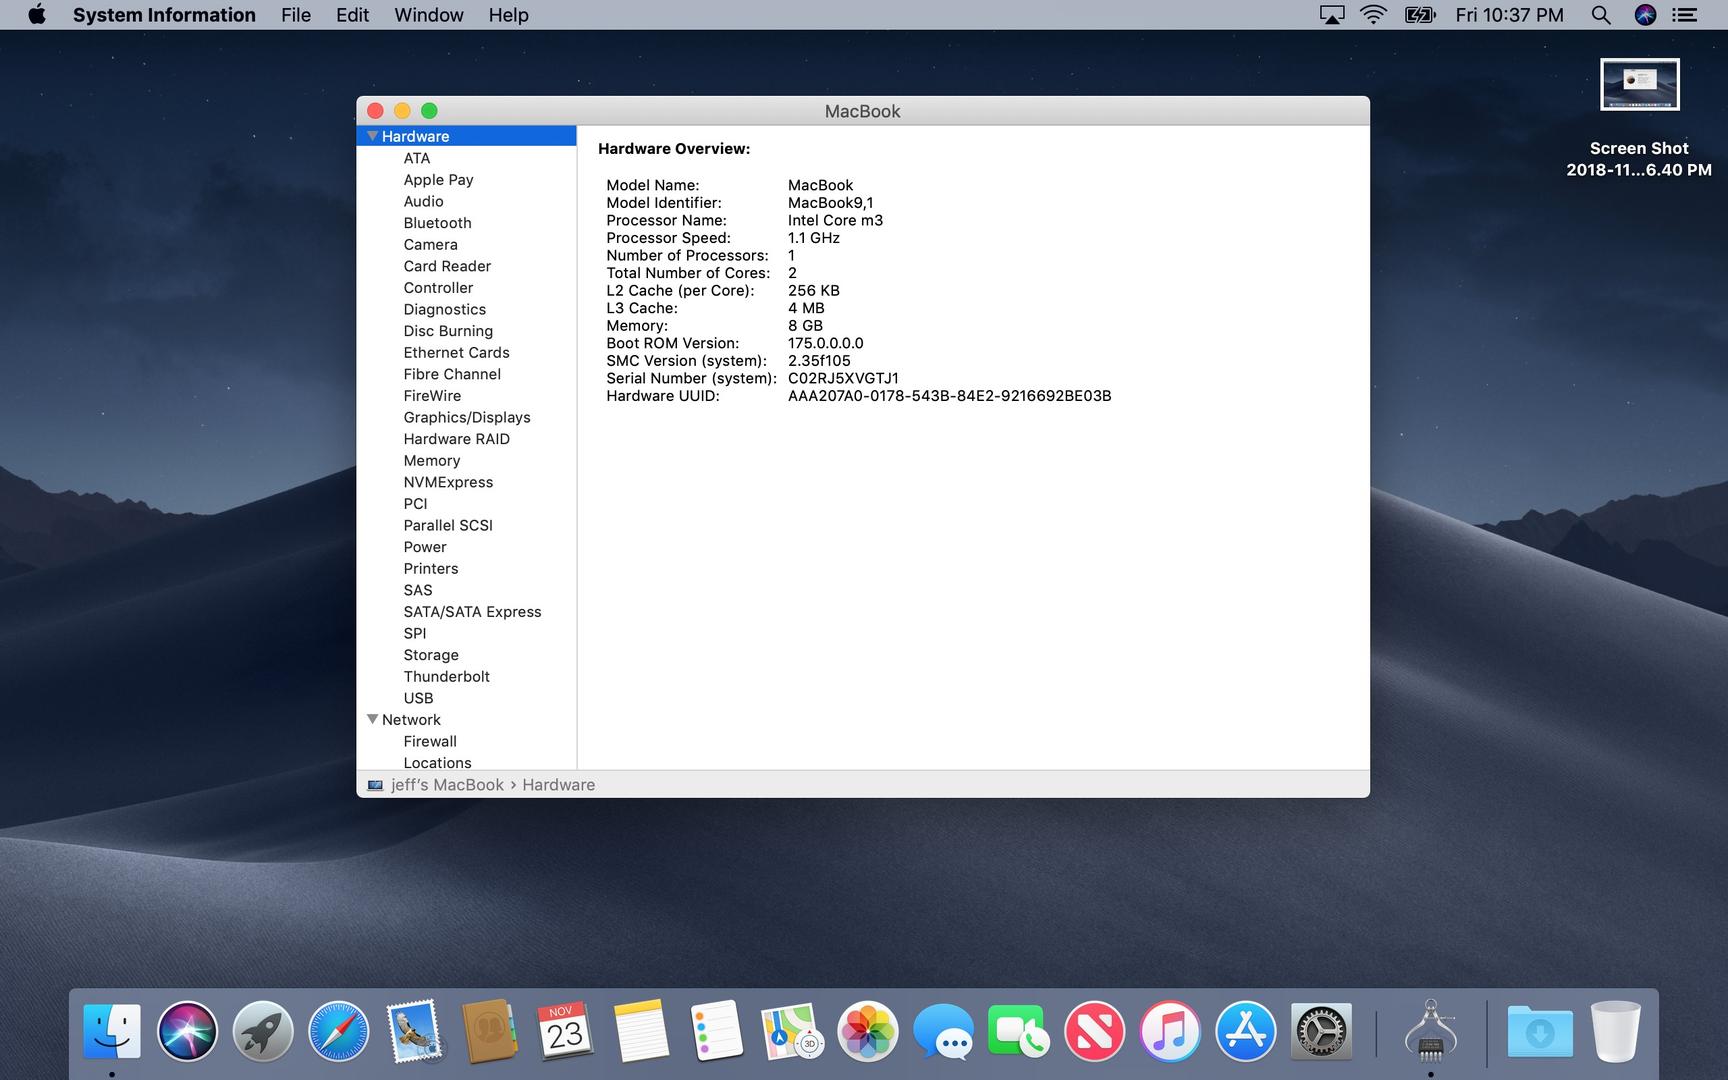This screenshot has height=1080, width=1728.
Task: Open Maps icon in Dock
Action: (792, 1031)
